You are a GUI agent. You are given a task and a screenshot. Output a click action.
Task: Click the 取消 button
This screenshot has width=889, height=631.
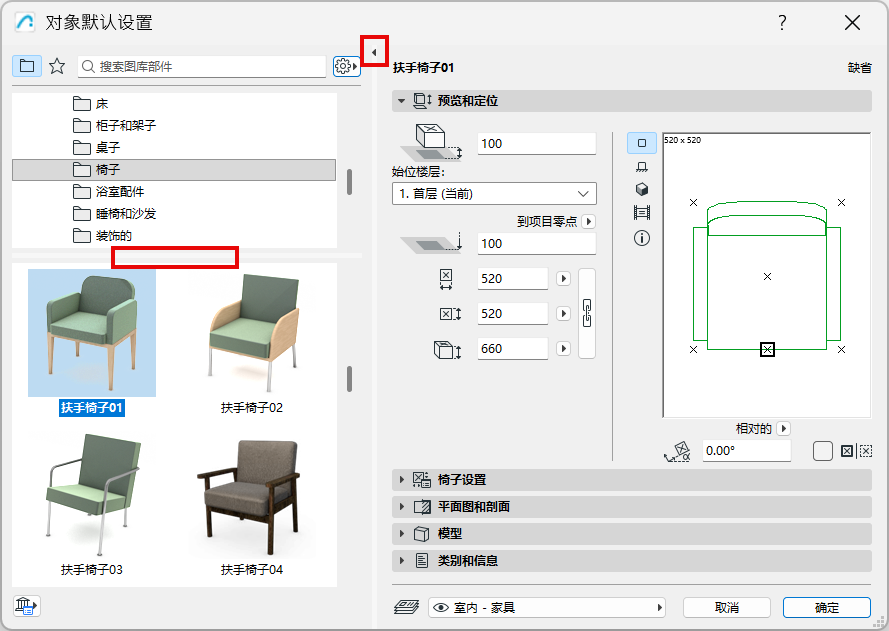[727, 608]
